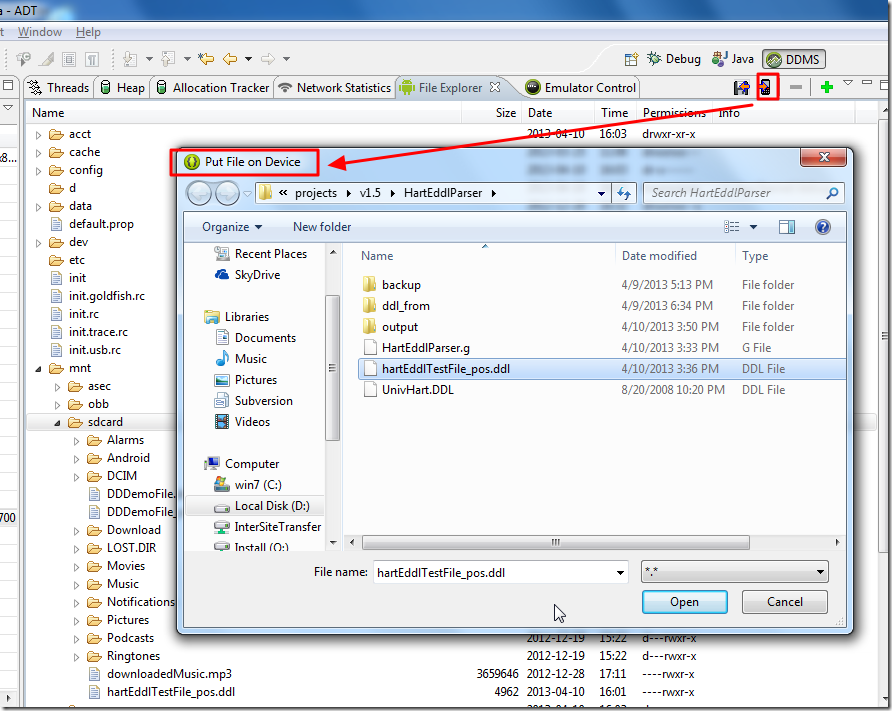Click the dialog horizontal scrollbar

tap(555, 542)
